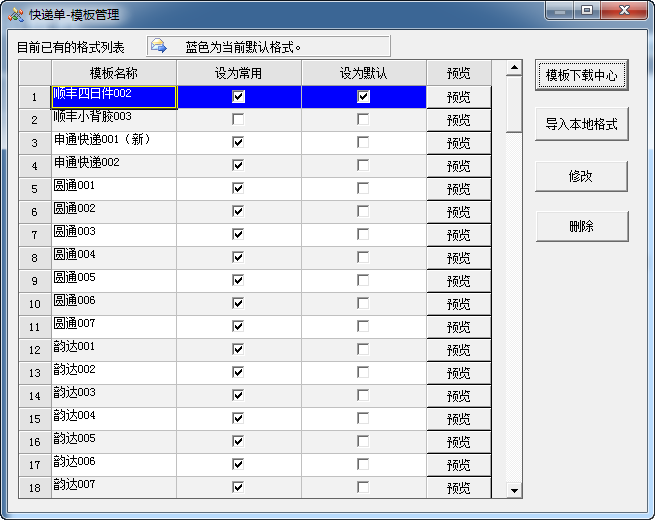
Task: Preview the 顺丰小背胶003 template
Action: 459,120
